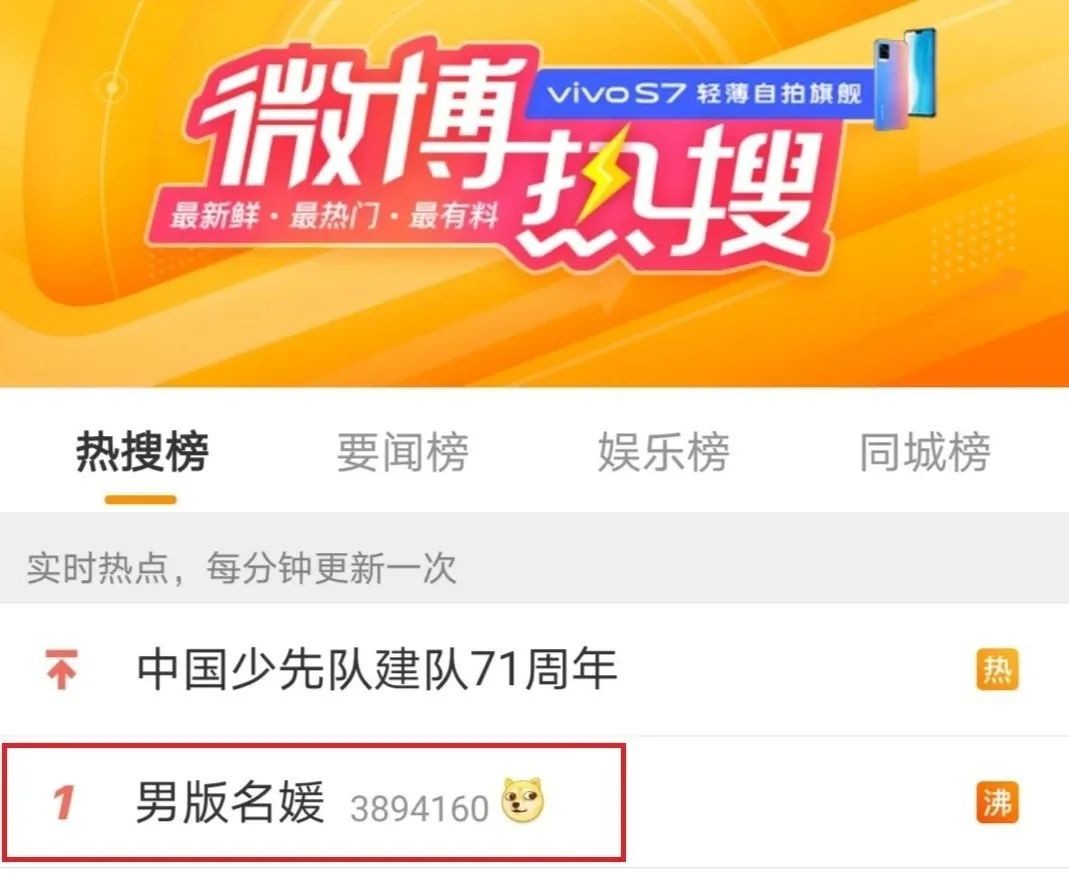Click the orange 热 badge

[x=997, y=669]
